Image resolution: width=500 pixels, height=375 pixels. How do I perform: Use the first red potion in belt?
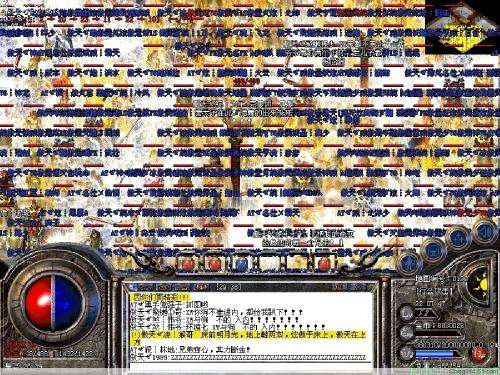pos(187,265)
